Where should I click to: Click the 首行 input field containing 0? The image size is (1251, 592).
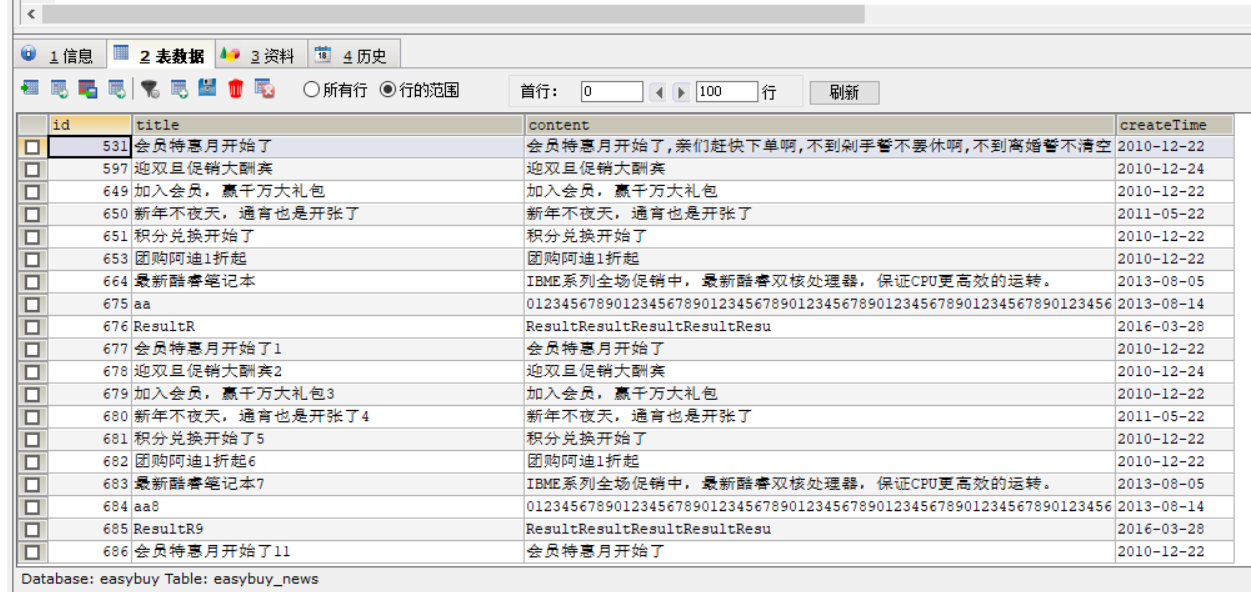click(x=612, y=92)
